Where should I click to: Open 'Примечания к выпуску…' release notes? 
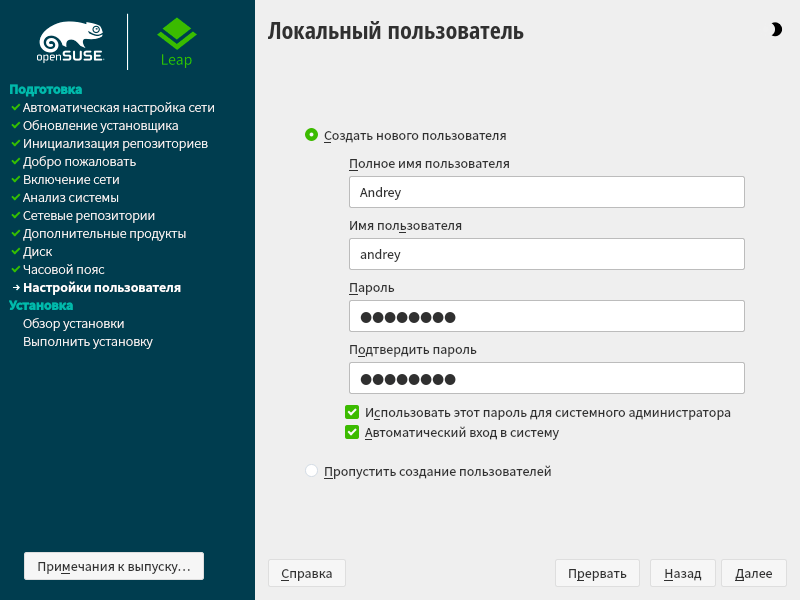point(114,566)
